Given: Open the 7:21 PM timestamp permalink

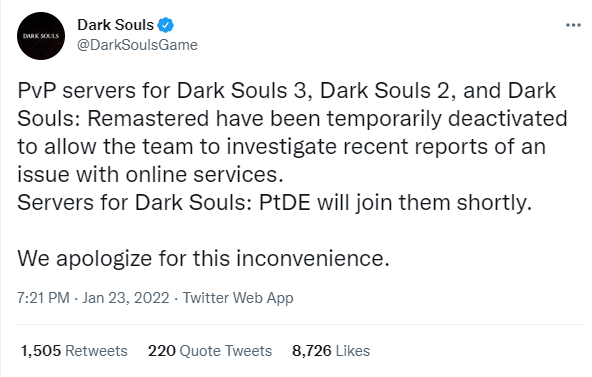Looking at the screenshot, I should coord(43,298).
